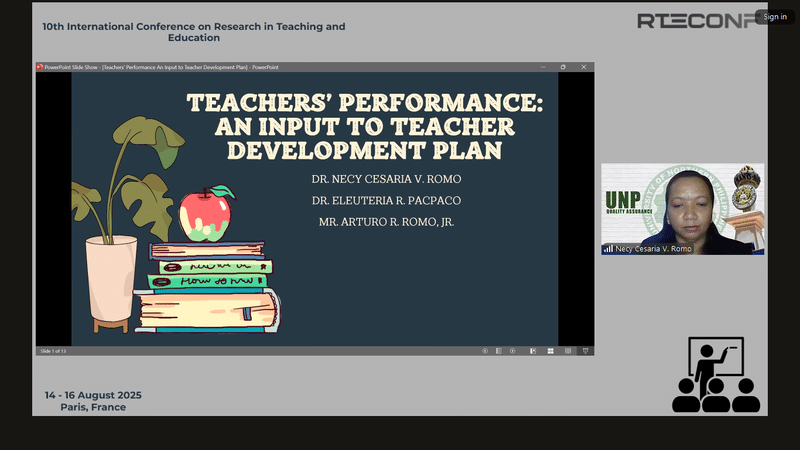Advance to next slide using status bar arrow
This screenshot has height=450, width=800.
(x=513, y=351)
